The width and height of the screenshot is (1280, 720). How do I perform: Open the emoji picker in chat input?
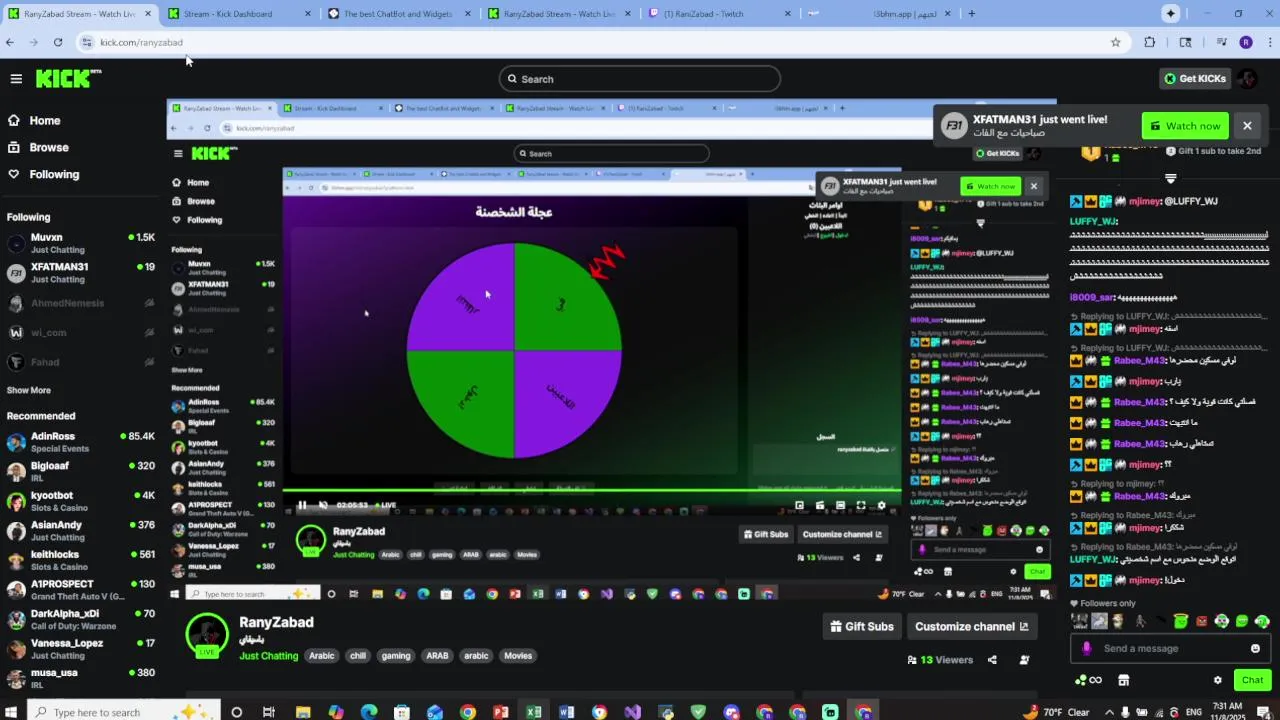pos(1255,648)
